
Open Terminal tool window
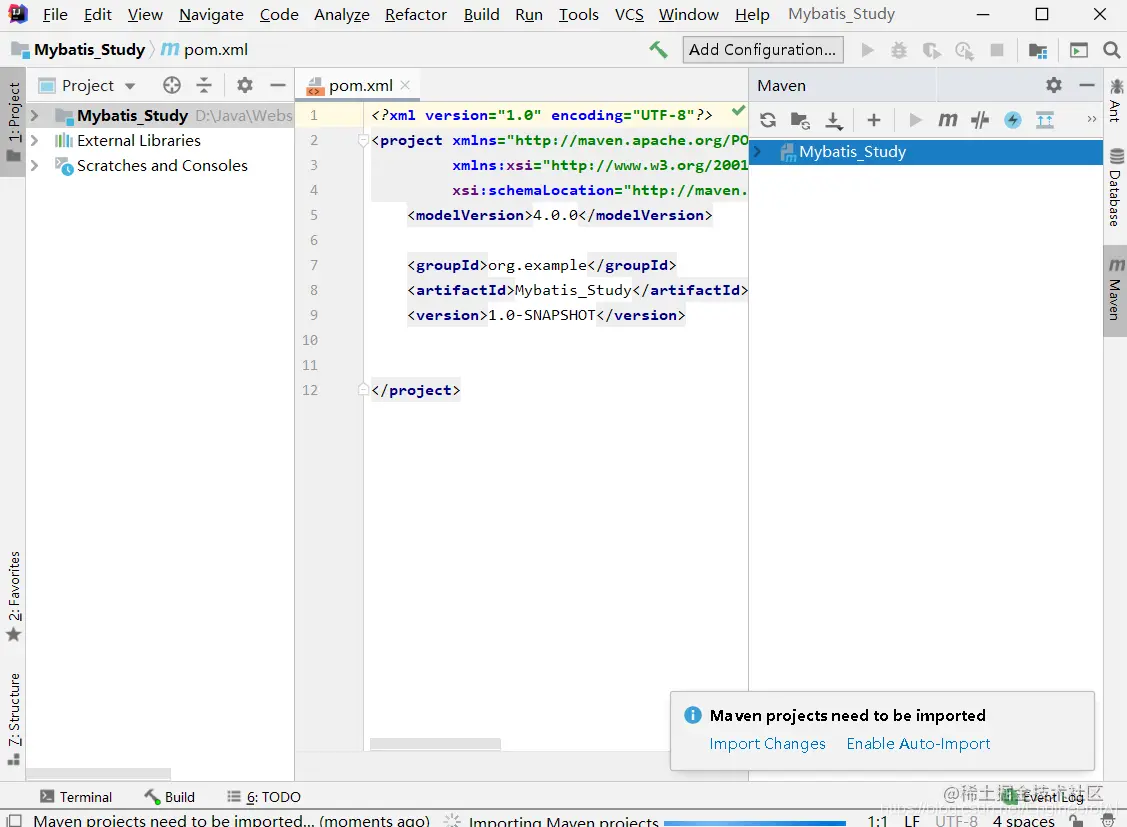pyautogui.click(x=76, y=796)
